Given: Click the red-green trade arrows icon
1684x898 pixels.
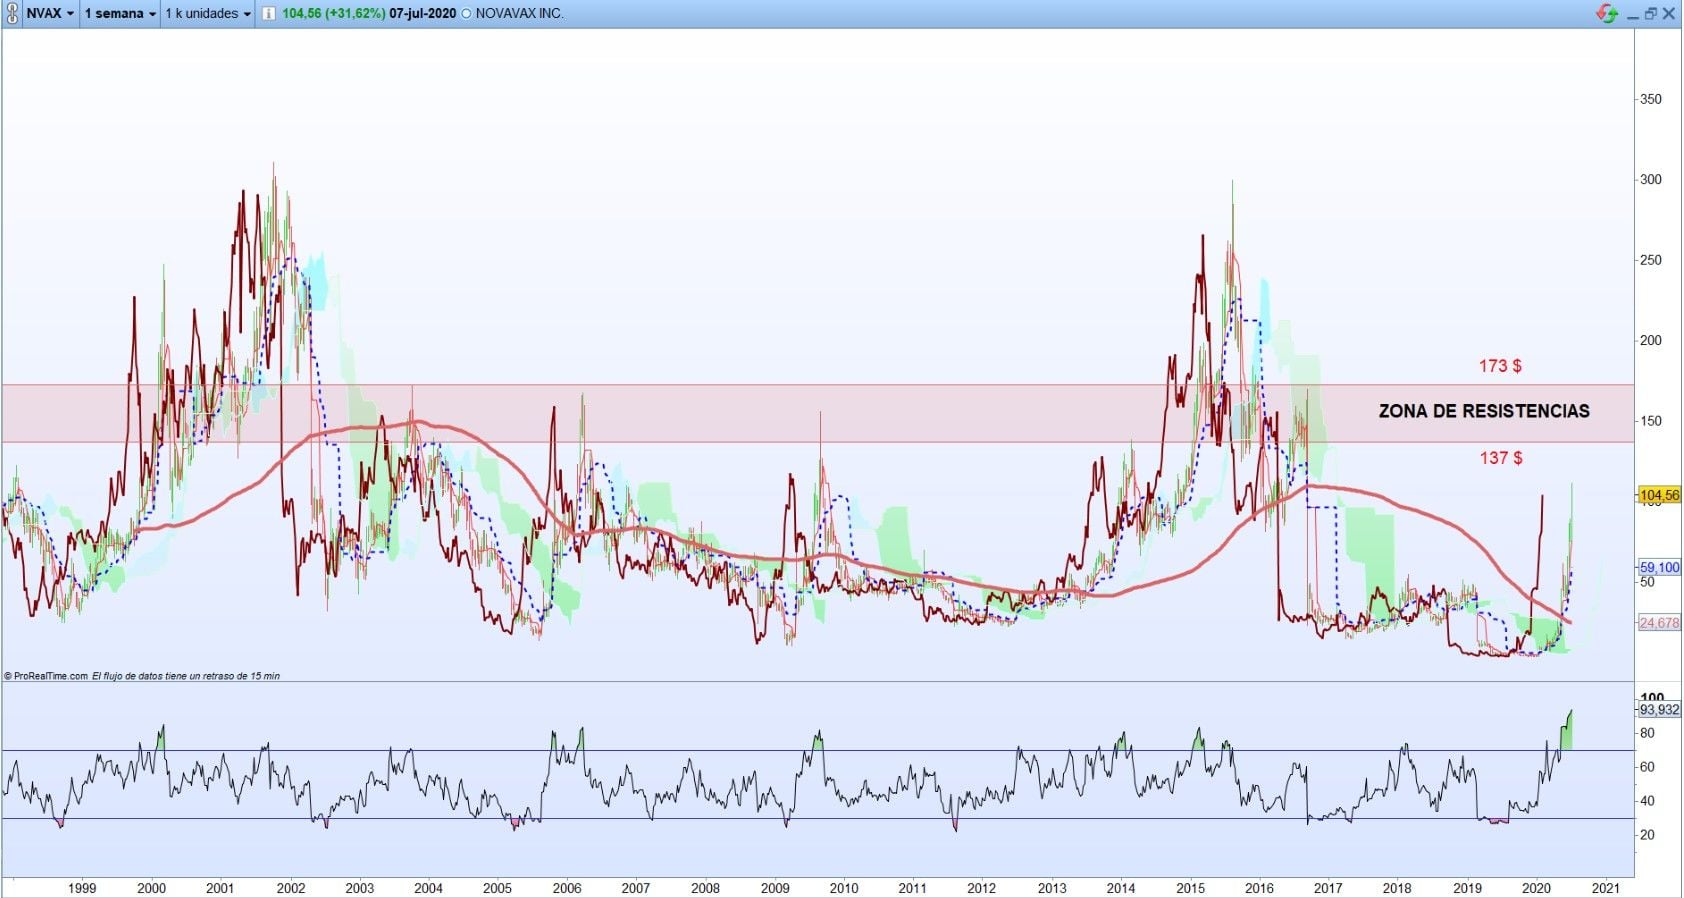Looking at the screenshot, I should (1607, 13).
